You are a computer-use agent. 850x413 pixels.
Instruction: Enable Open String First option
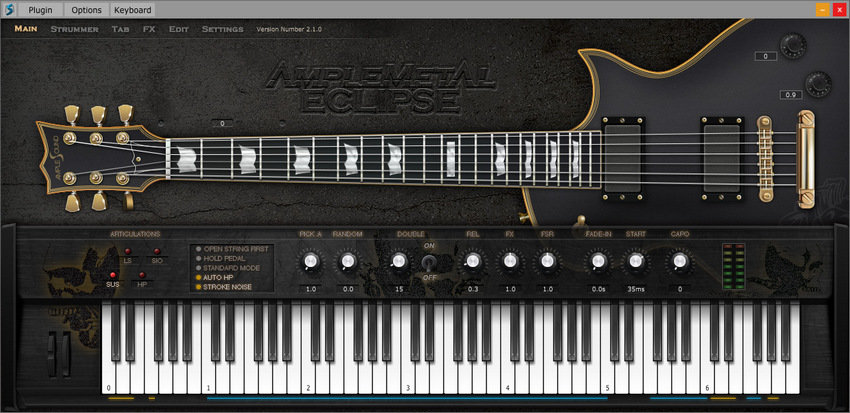click(232, 249)
